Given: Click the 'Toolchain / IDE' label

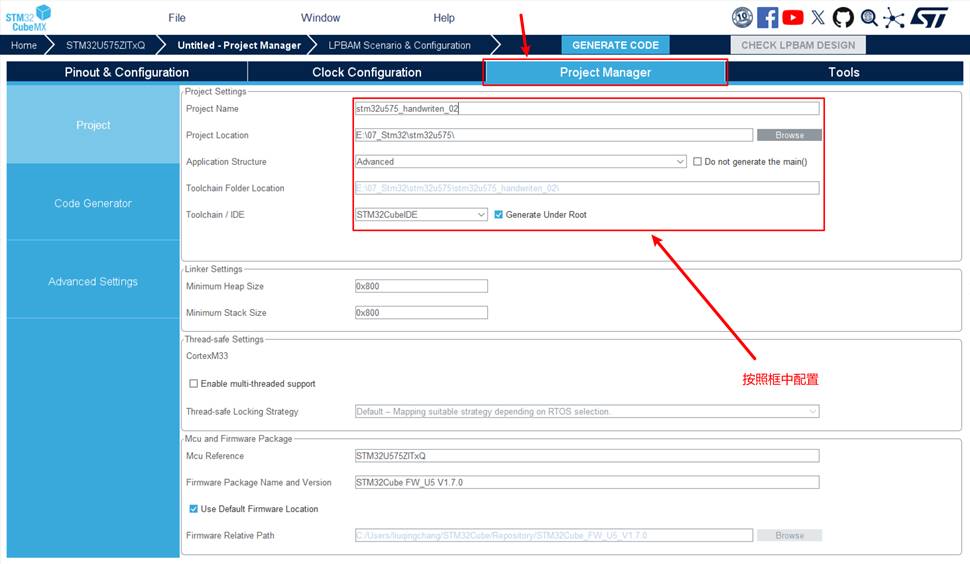Looking at the screenshot, I should 215,215.
